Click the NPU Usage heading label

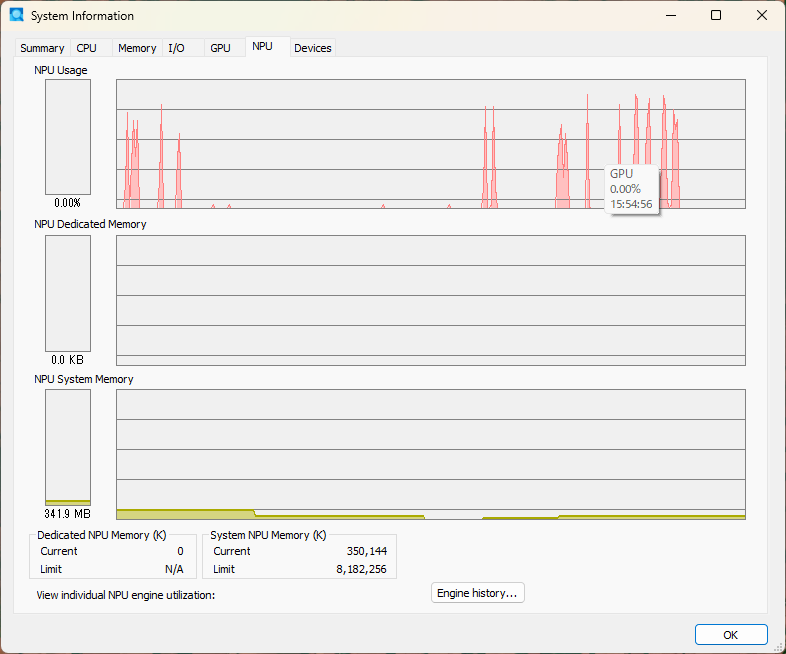click(61, 70)
